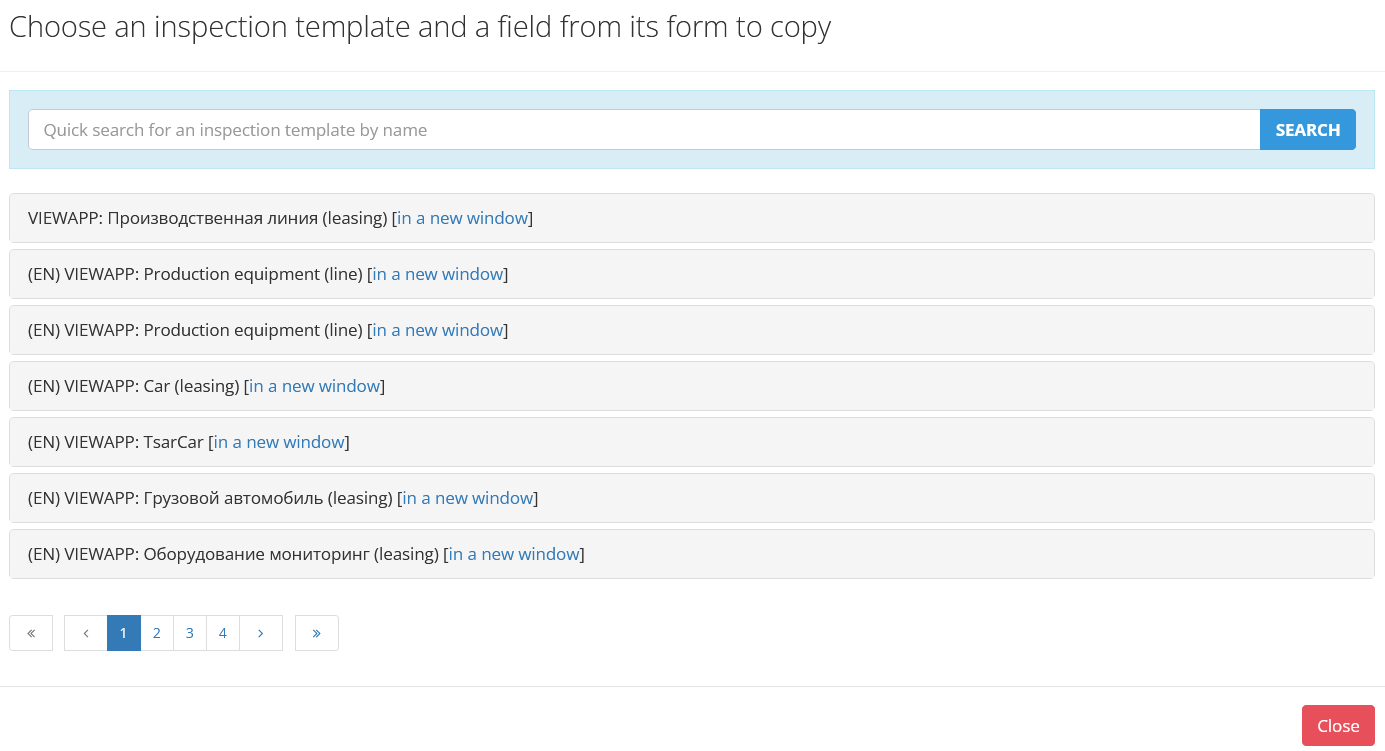
Task: Open Оборудование мониторинг in a new window
Action: click(514, 554)
